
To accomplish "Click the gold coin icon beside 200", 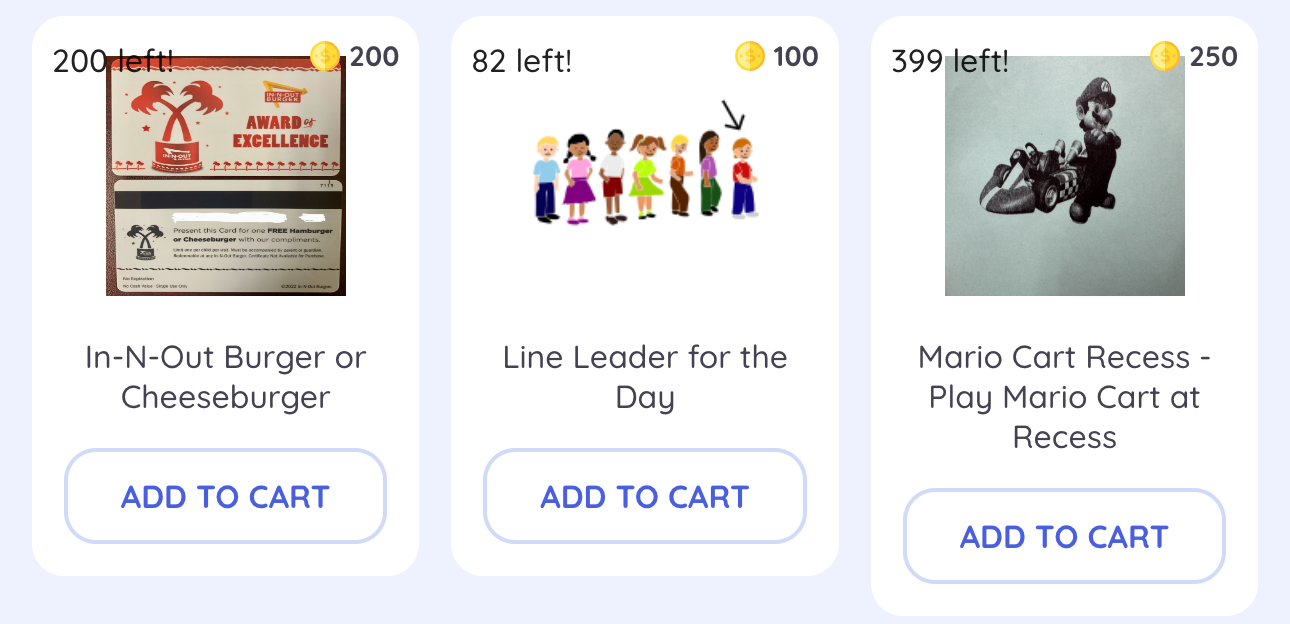I will coord(325,56).
